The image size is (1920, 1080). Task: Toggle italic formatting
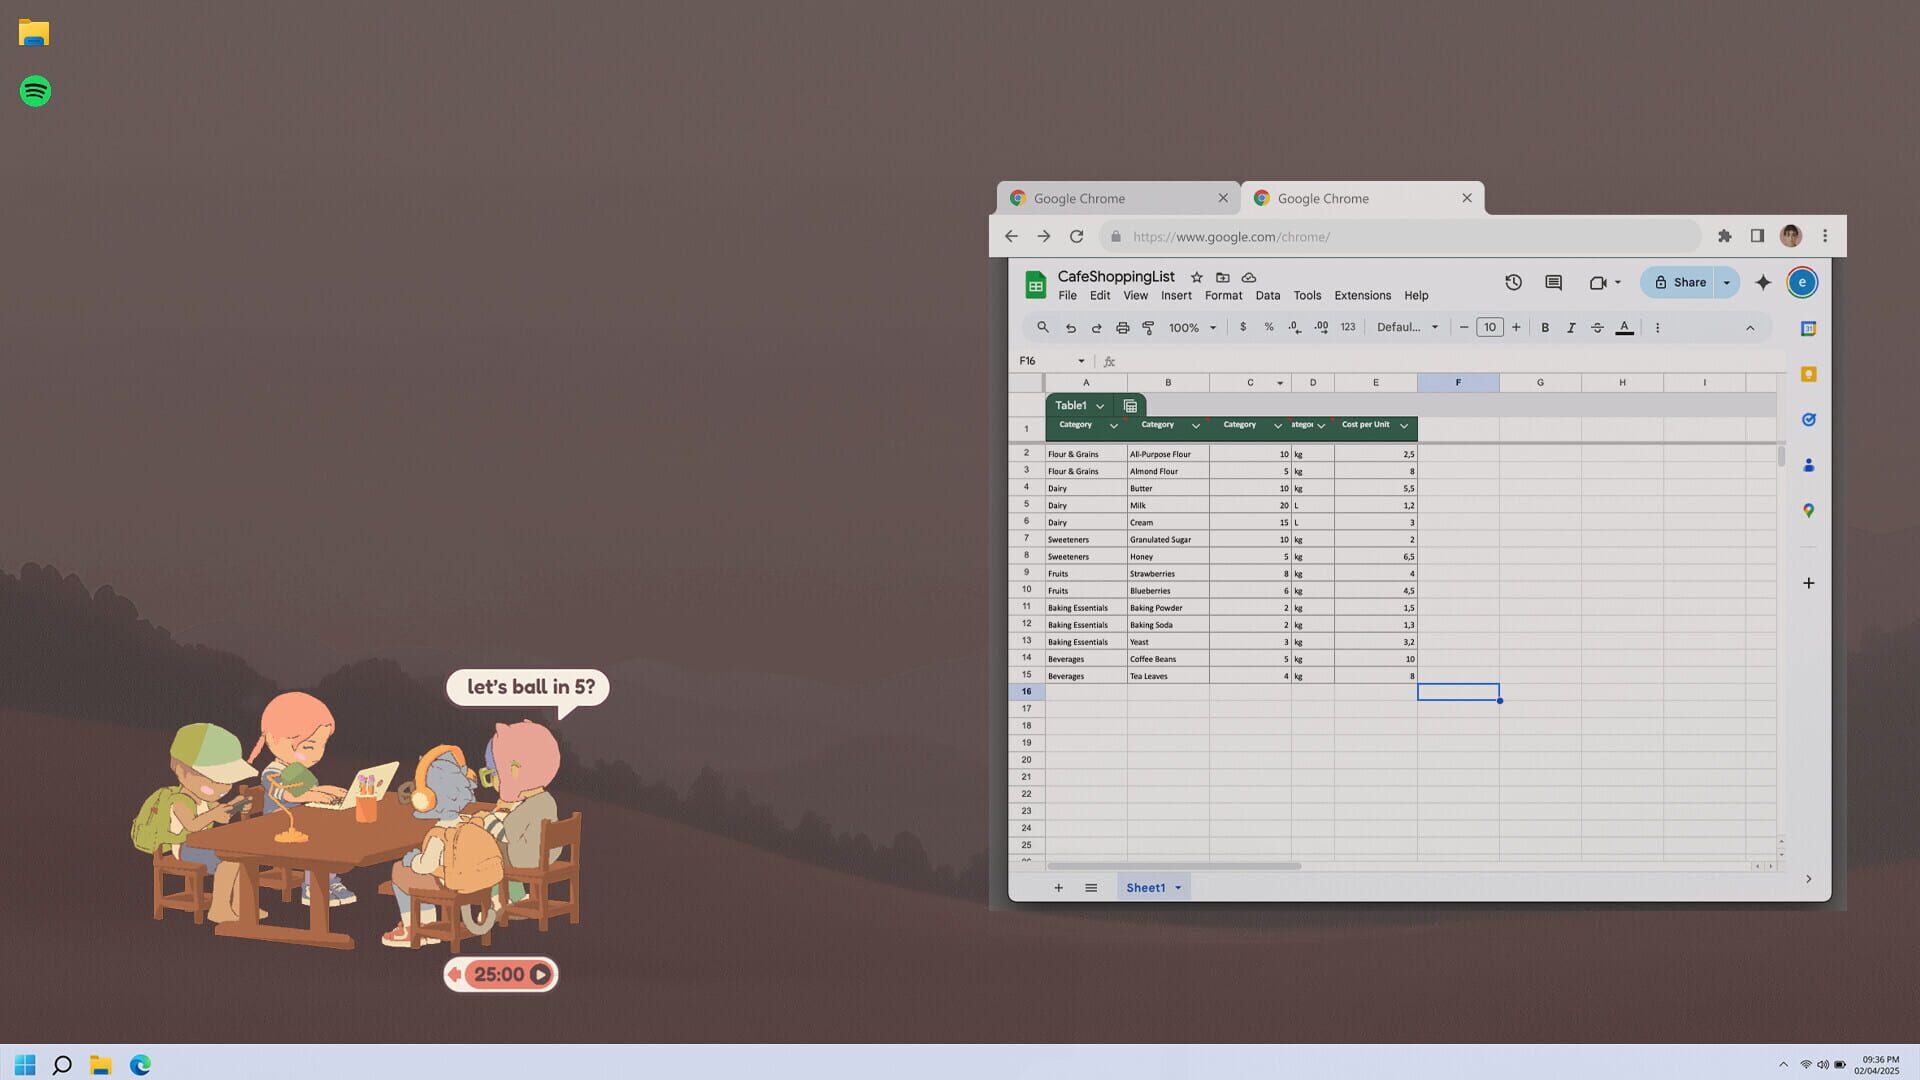coord(1572,327)
